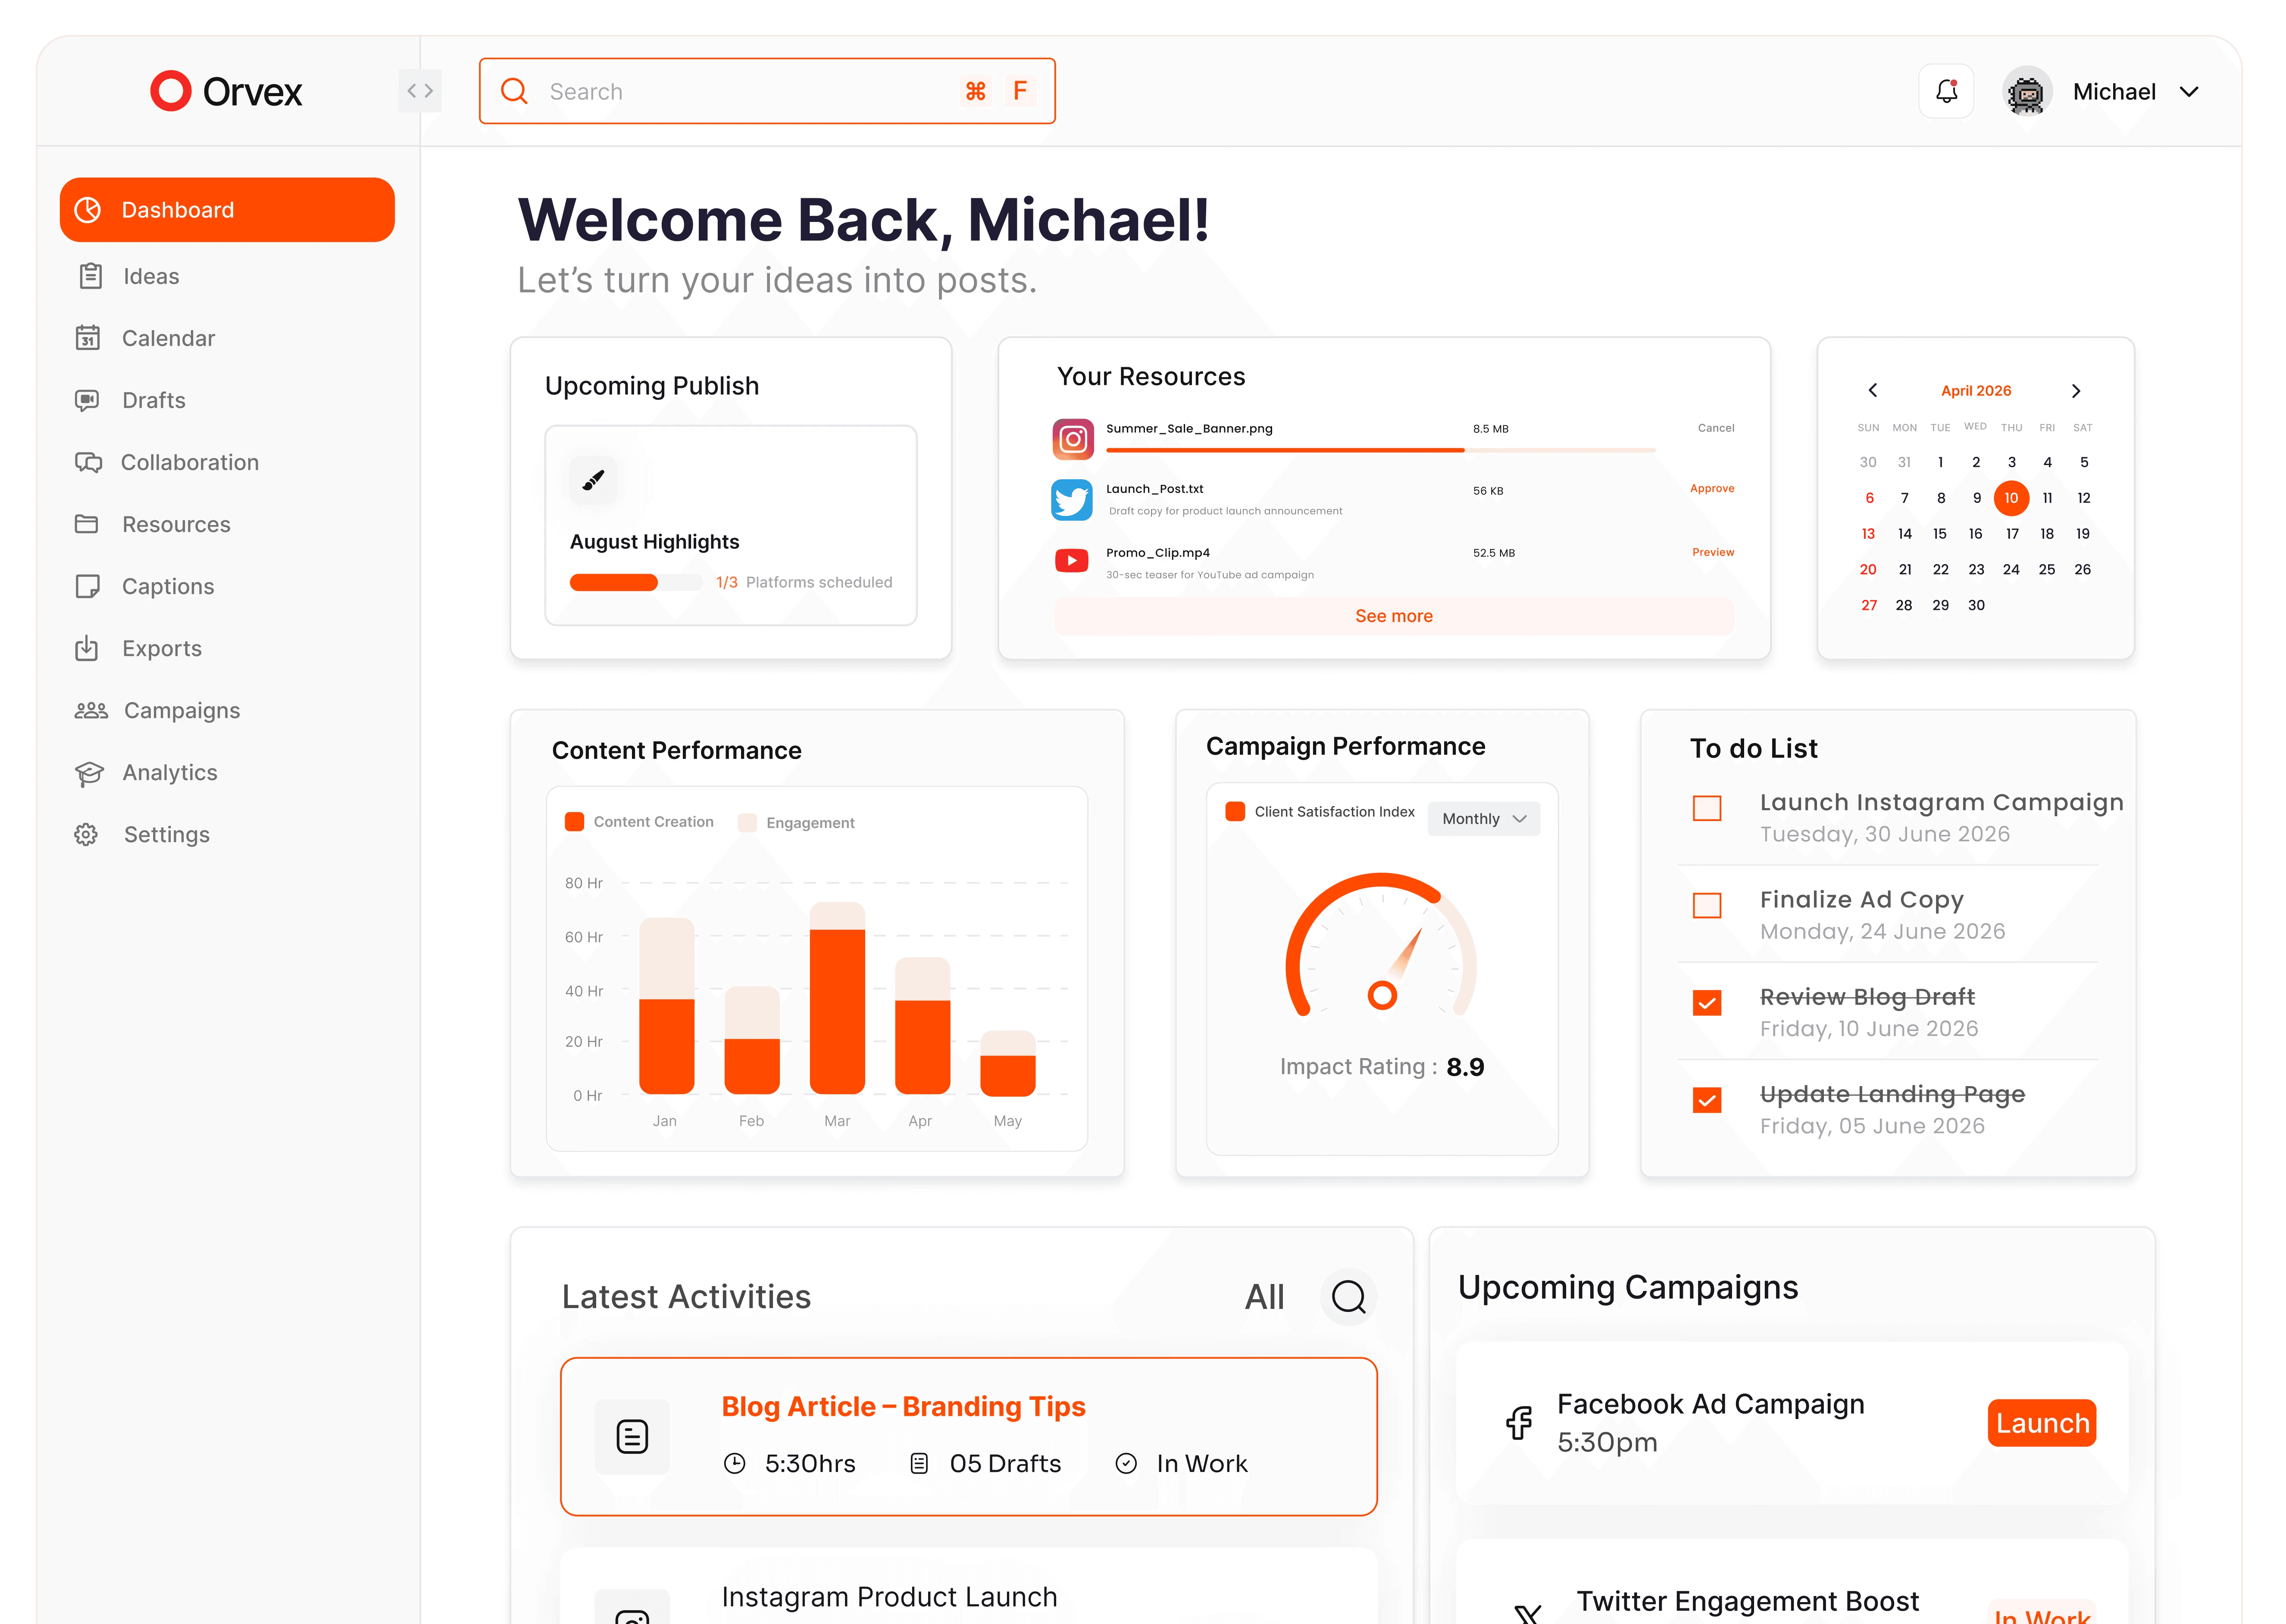Click the brush icon in Upcoming Publish
The height and width of the screenshot is (1624, 2286).
point(593,481)
